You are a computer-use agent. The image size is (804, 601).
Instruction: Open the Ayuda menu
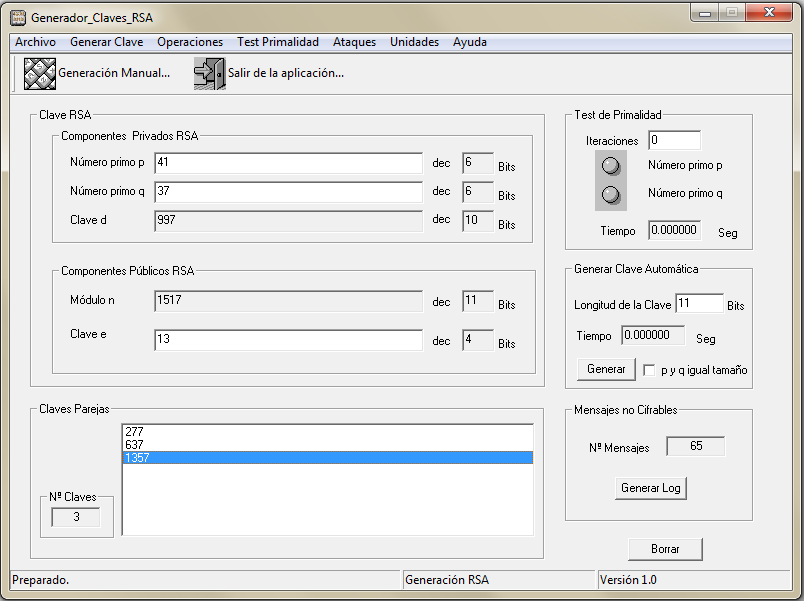pyautogui.click(x=470, y=42)
